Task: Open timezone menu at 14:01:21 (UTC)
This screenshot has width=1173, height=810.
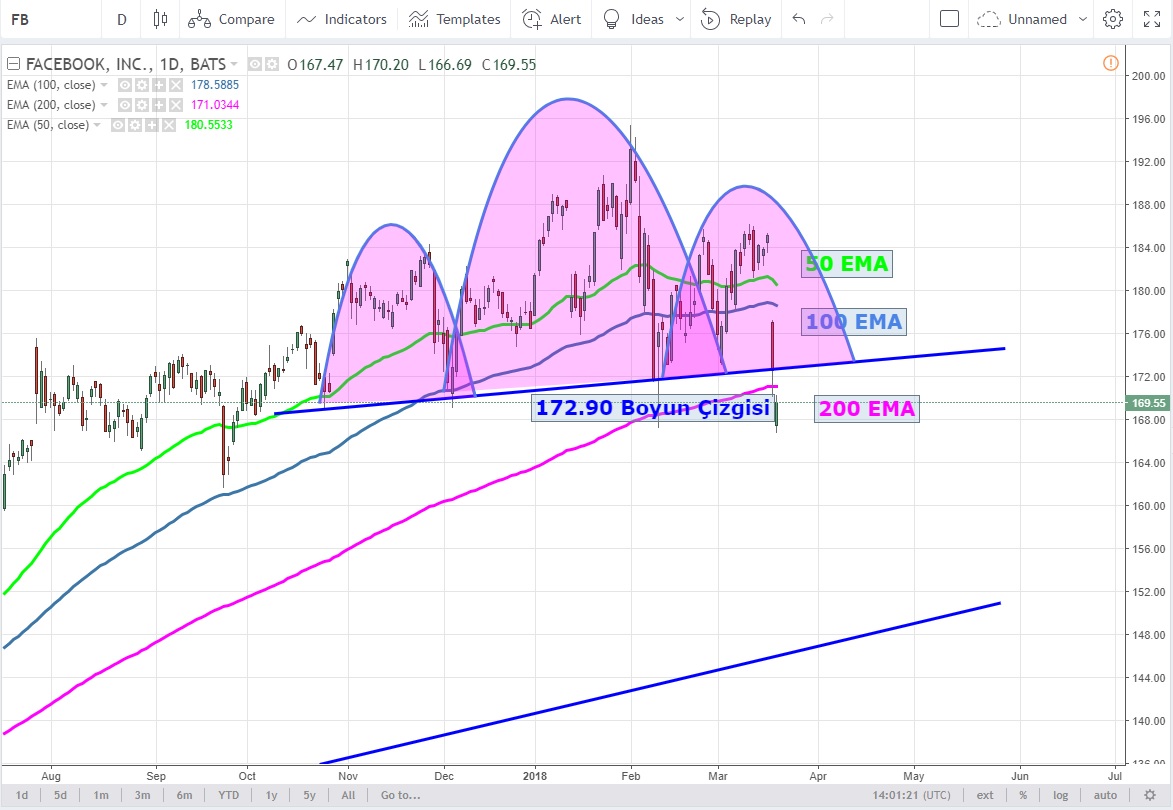Action: 911,795
